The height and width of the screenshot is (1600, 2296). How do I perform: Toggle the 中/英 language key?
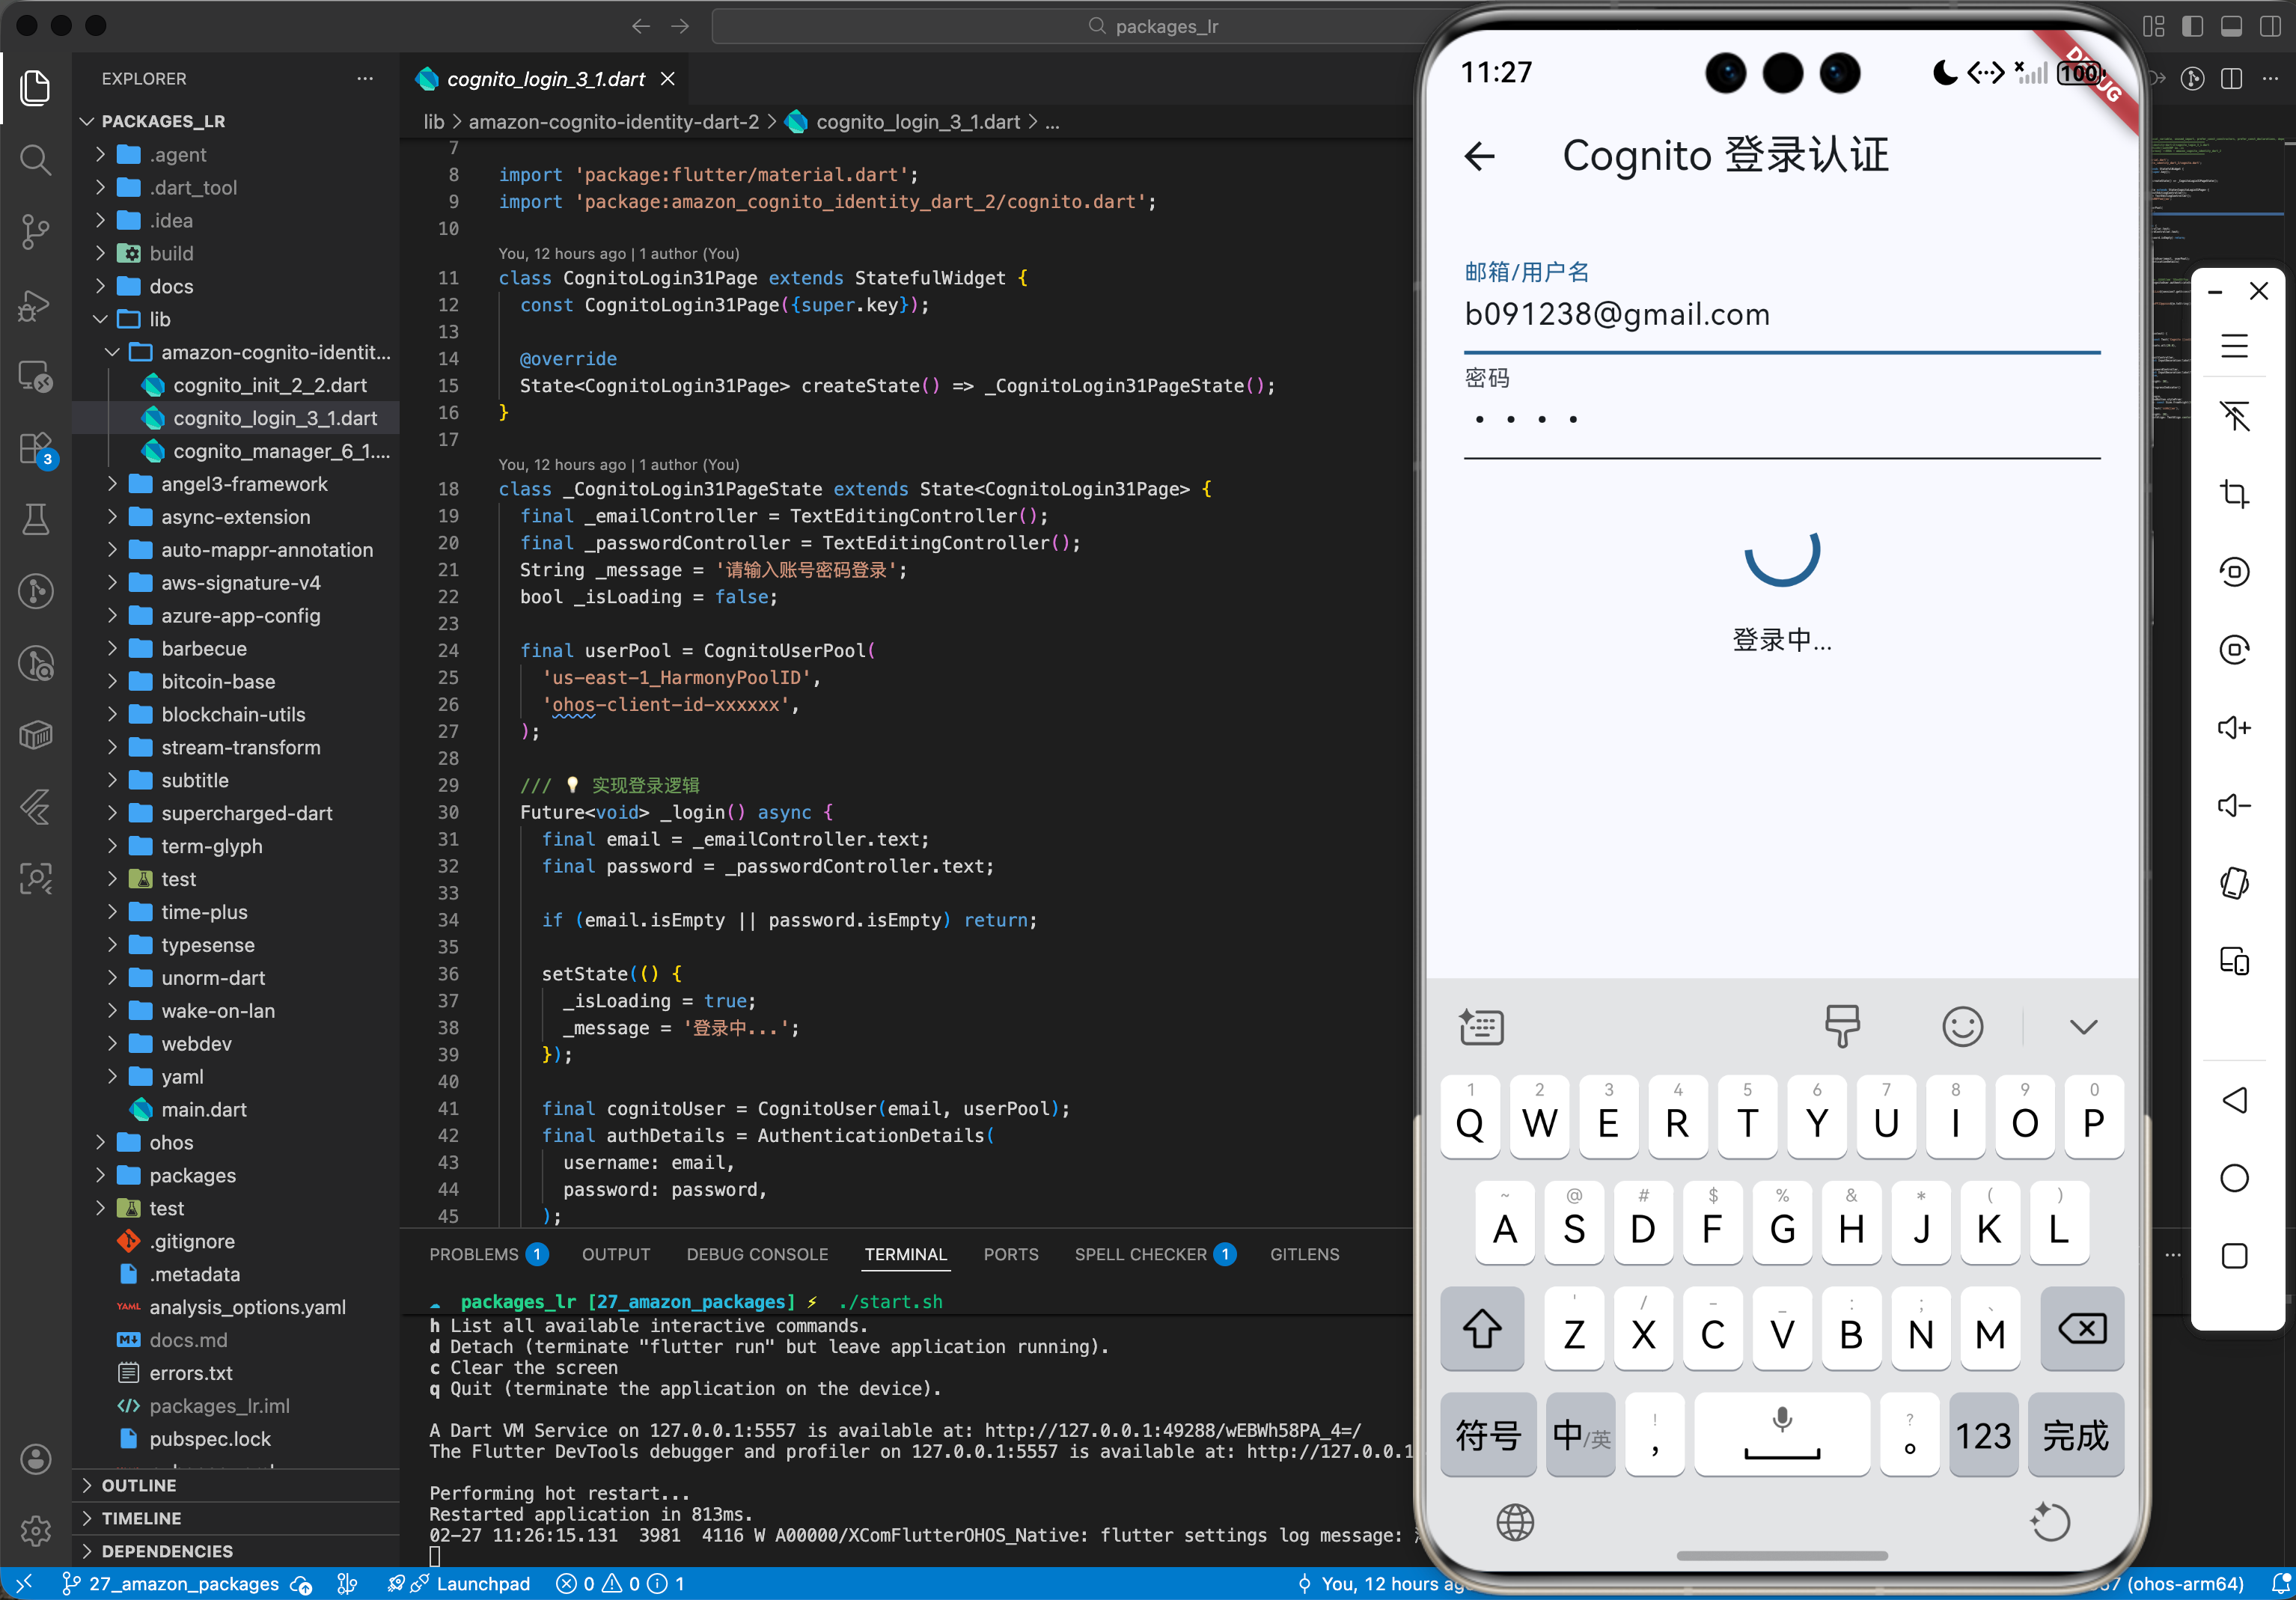(x=1580, y=1435)
